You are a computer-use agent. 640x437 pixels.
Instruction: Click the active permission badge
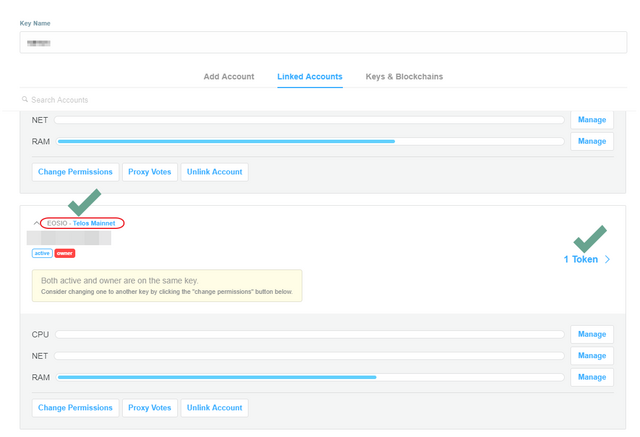pyautogui.click(x=42, y=253)
